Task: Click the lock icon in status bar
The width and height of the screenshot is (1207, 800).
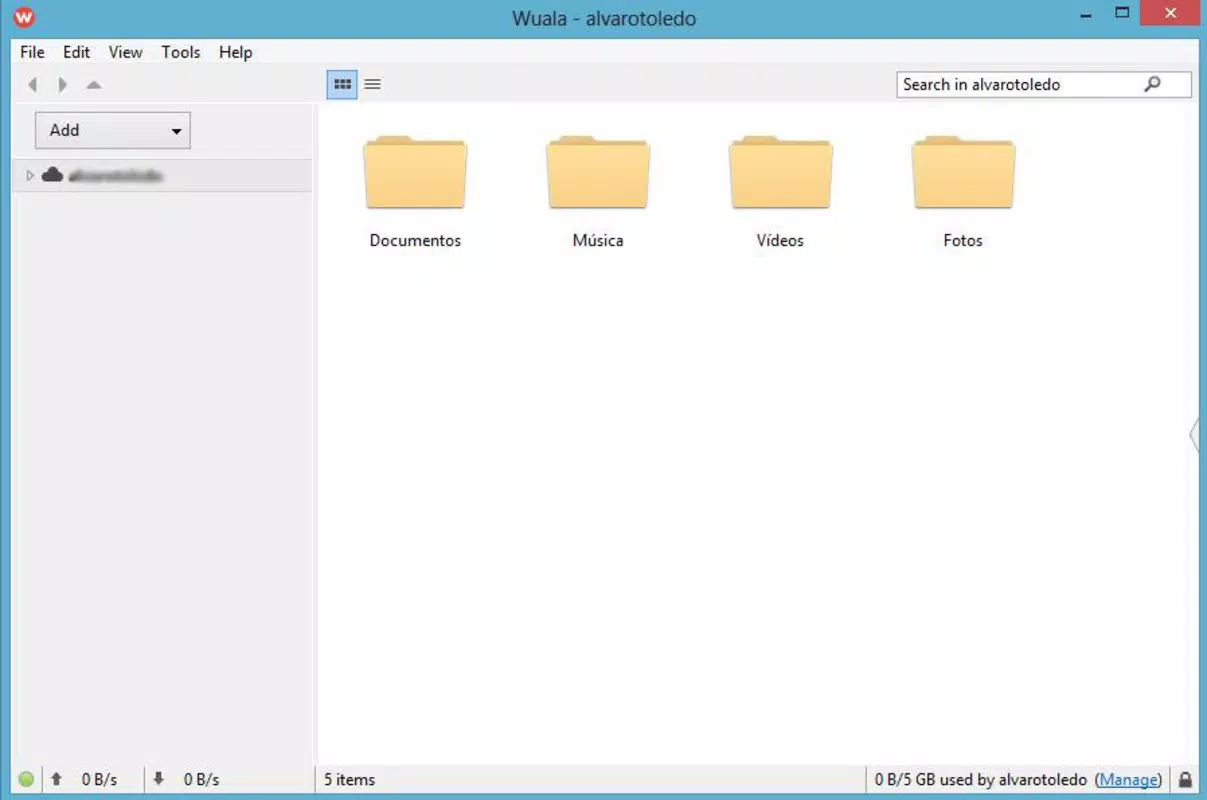Action: (x=1185, y=779)
